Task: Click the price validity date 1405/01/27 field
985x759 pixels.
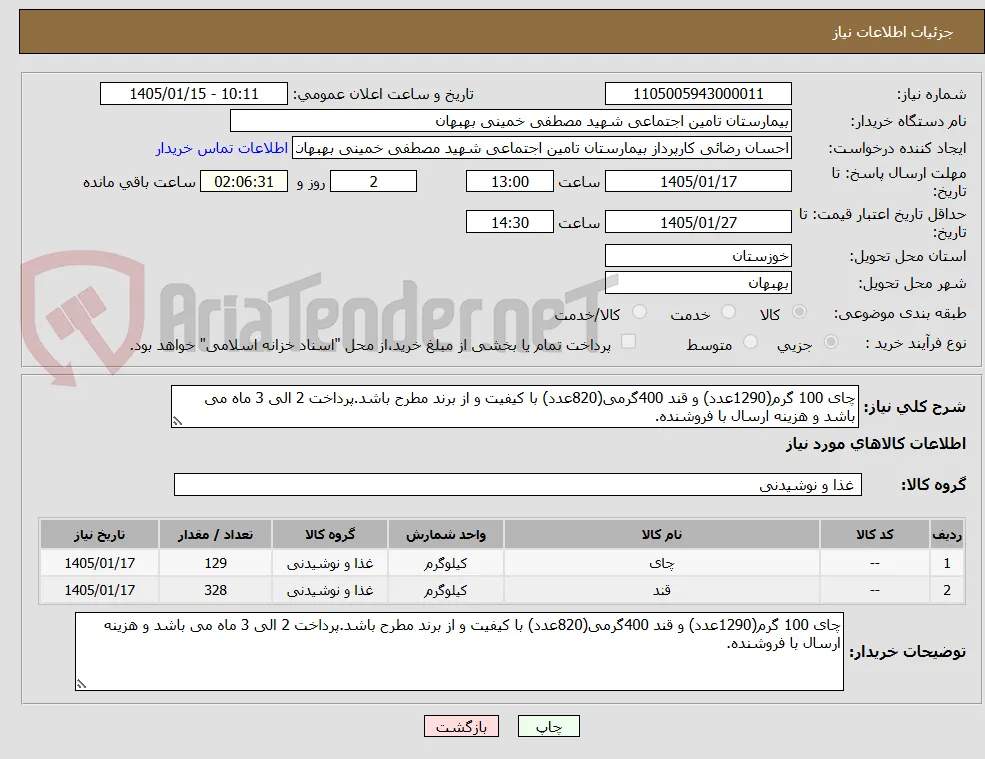Action: click(698, 222)
